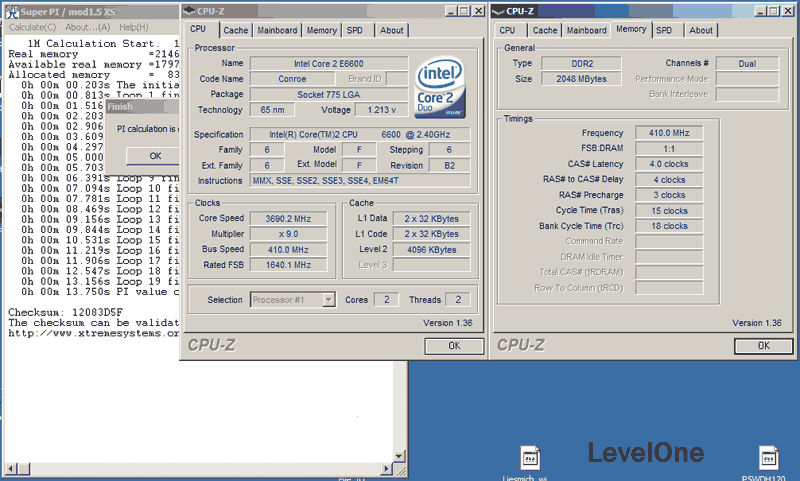The image size is (800, 481).
Task: Click the Channels # value Dual
Action: (747, 64)
